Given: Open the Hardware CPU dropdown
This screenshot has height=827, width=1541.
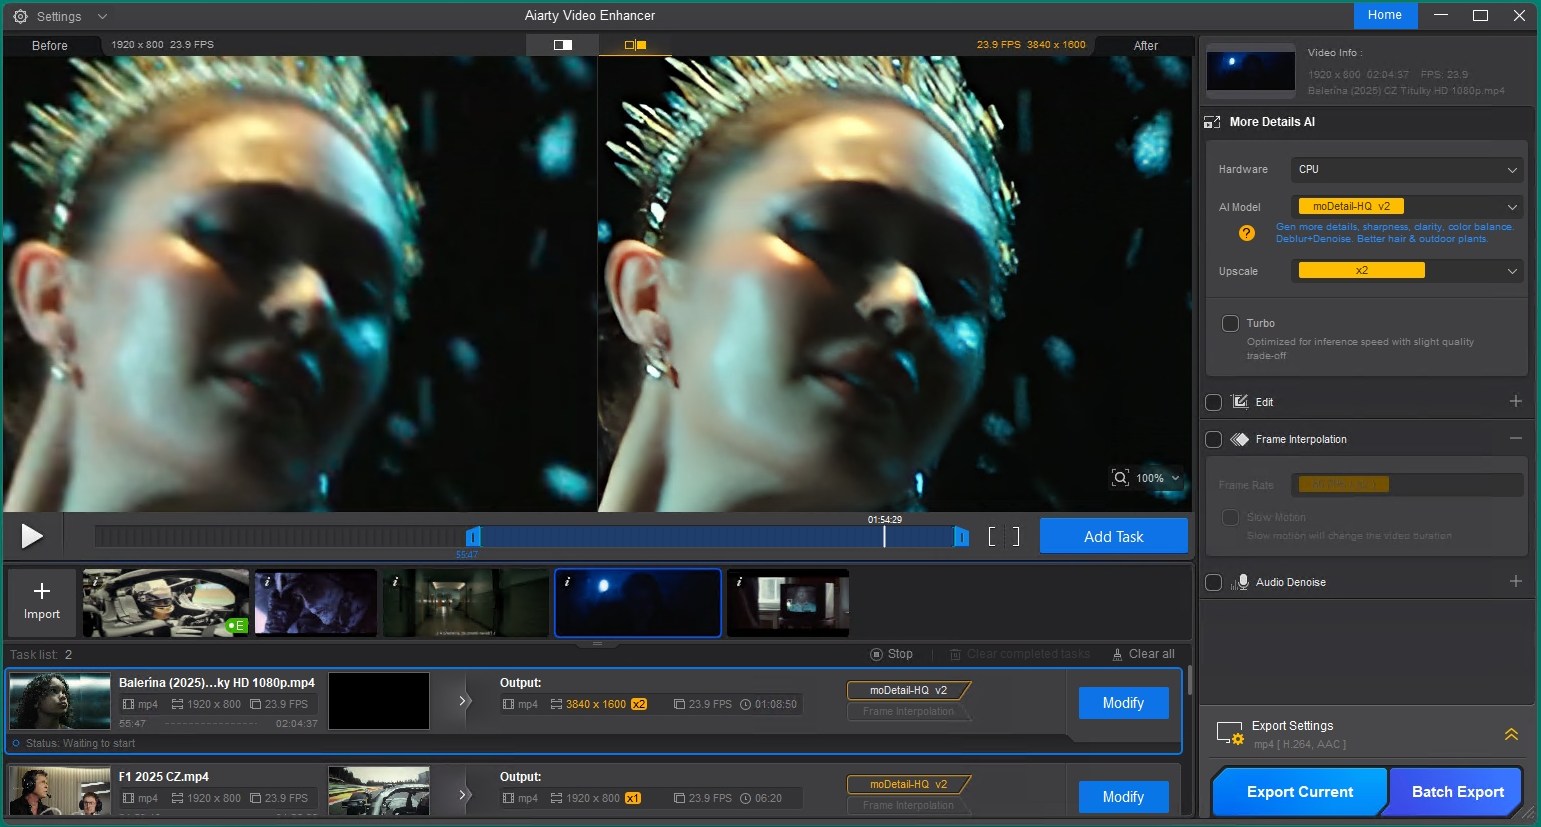Looking at the screenshot, I should [1406, 170].
